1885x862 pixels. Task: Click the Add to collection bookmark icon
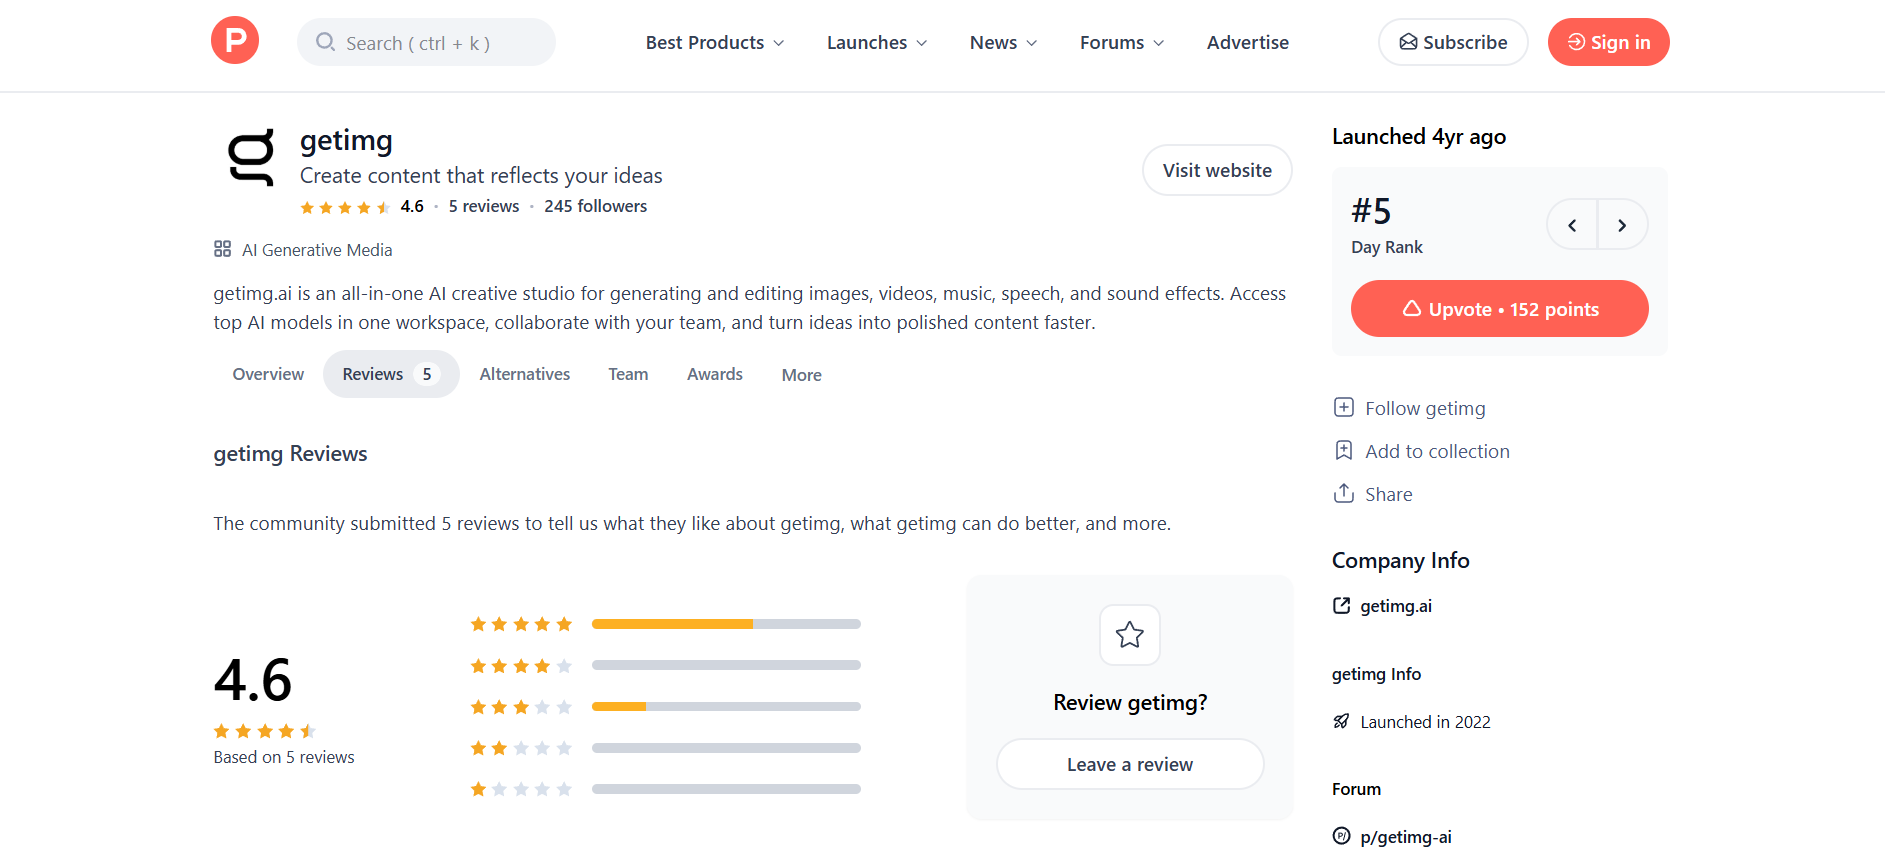(x=1344, y=450)
